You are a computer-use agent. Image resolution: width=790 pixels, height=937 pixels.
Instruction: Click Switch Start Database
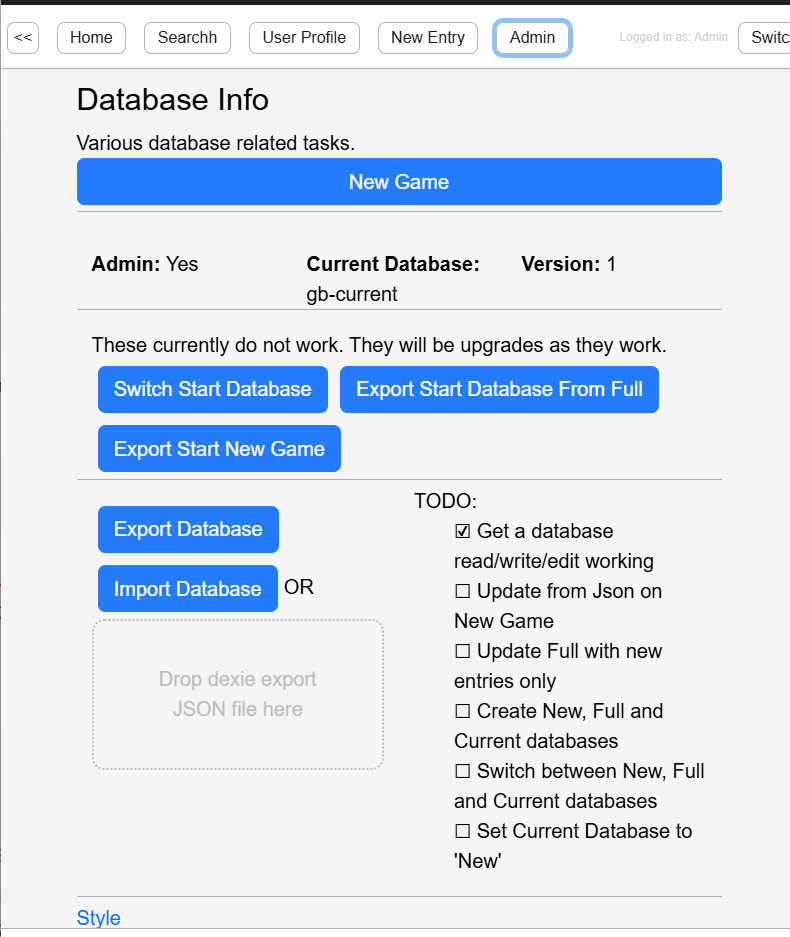pyautogui.click(x=212, y=389)
